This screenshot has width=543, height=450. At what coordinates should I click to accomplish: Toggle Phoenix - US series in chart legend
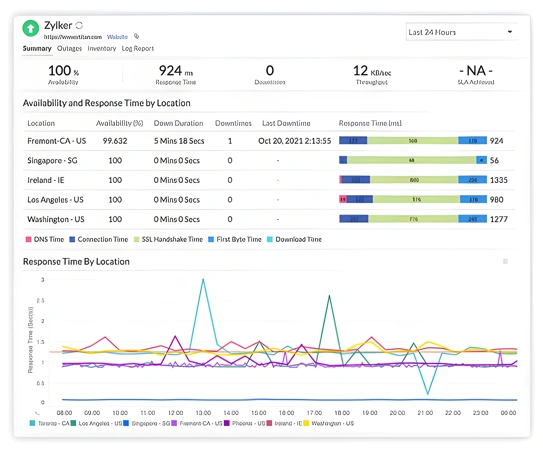coord(244,423)
